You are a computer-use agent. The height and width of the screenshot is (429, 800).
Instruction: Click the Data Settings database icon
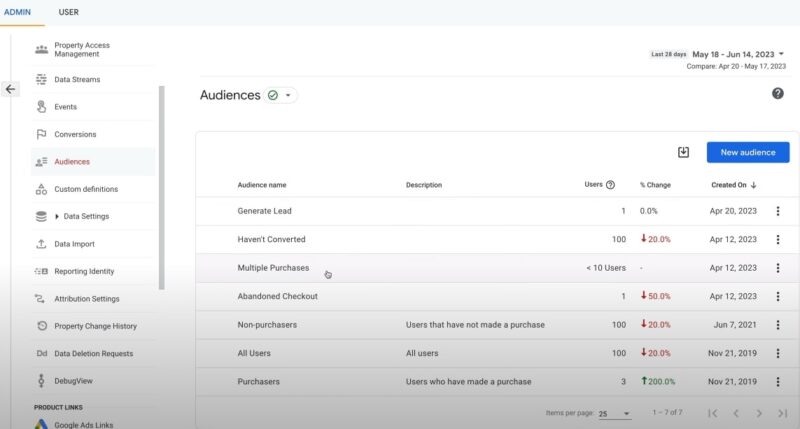pyautogui.click(x=41, y=216)
